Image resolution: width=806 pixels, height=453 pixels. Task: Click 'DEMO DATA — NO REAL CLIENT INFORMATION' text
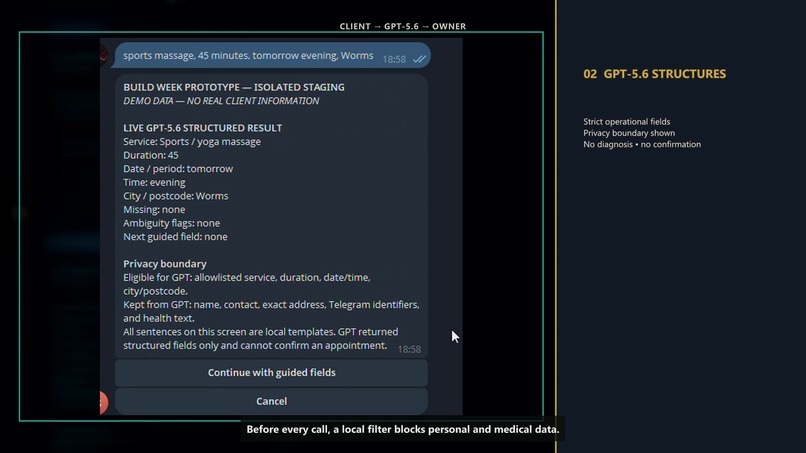click(x=221, y=101)
